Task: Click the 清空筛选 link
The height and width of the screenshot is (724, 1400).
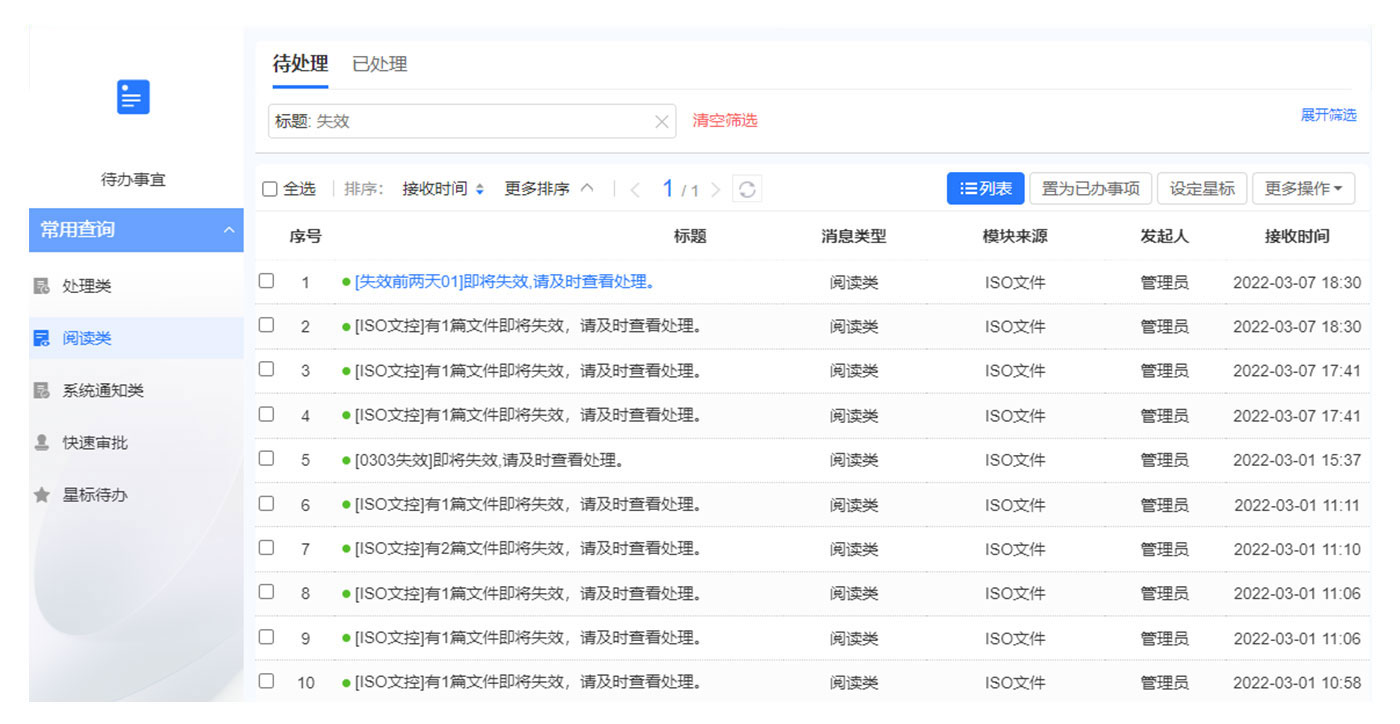Action: 725,121
